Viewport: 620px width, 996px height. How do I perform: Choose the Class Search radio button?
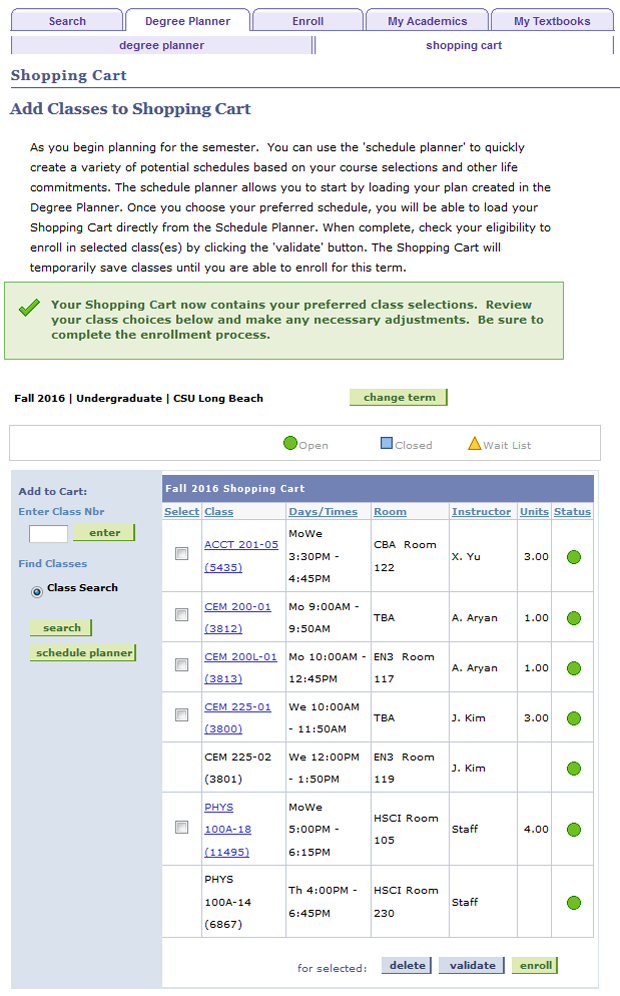37,591
